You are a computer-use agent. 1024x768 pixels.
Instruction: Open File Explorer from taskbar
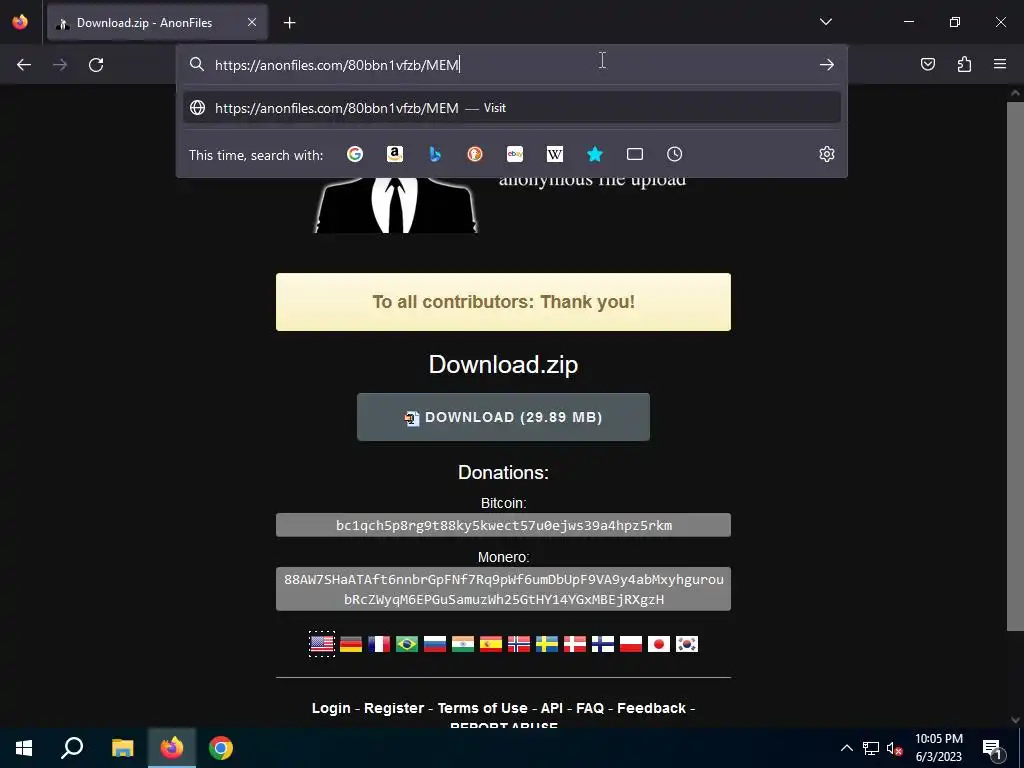pyautogui.click(x=122, y=748)
